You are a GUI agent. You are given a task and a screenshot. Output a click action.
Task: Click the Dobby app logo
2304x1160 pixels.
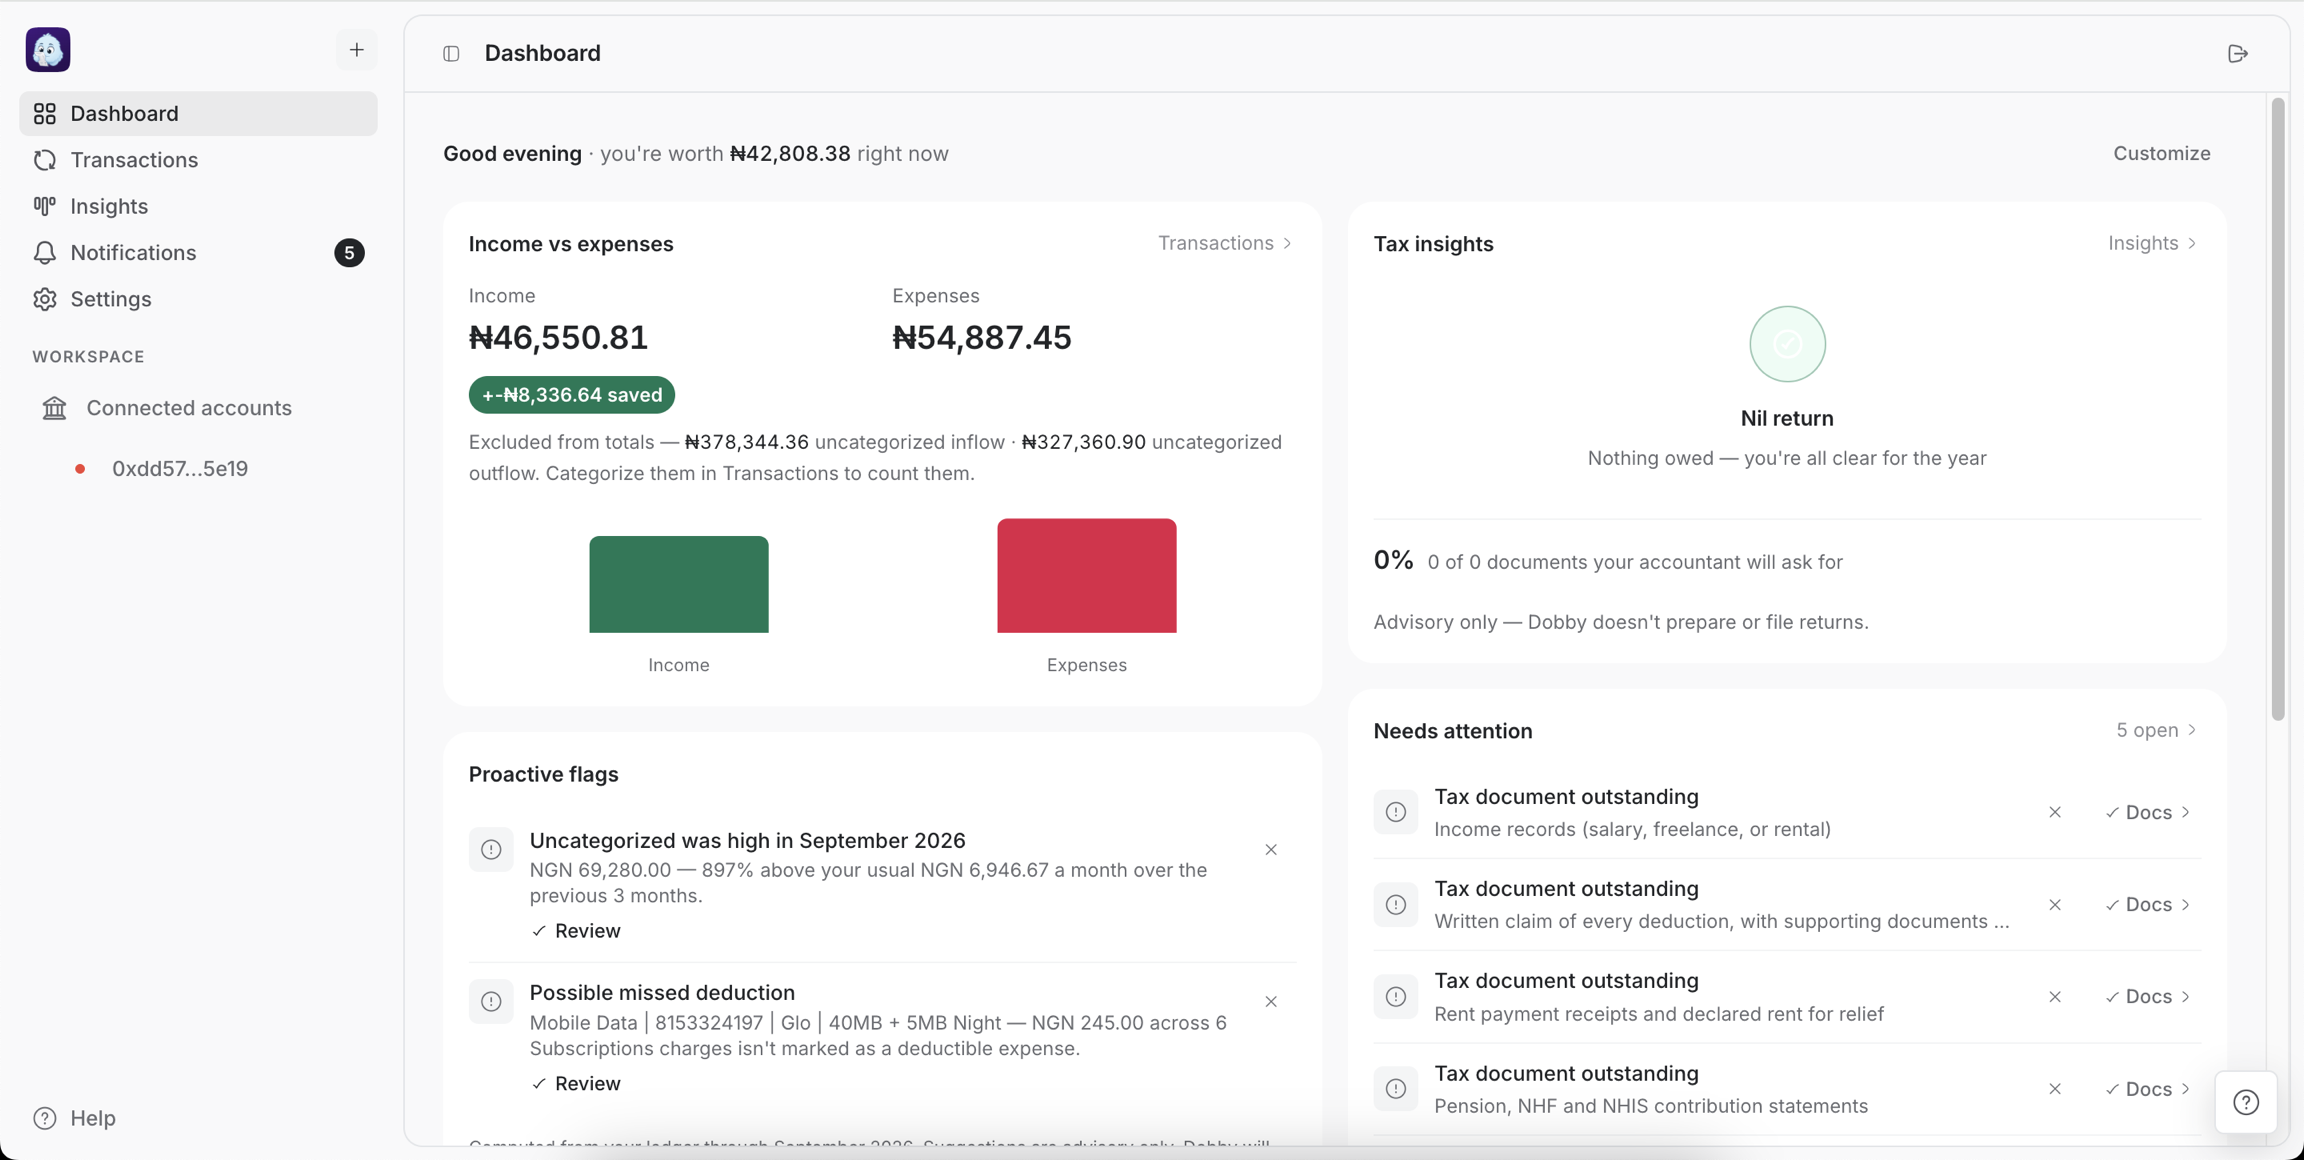click(48, 50)
